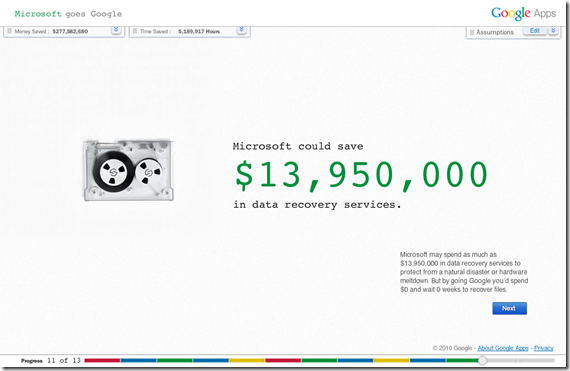Click the data tape cartridge image

pyautogui.click(x=128, y=170)
